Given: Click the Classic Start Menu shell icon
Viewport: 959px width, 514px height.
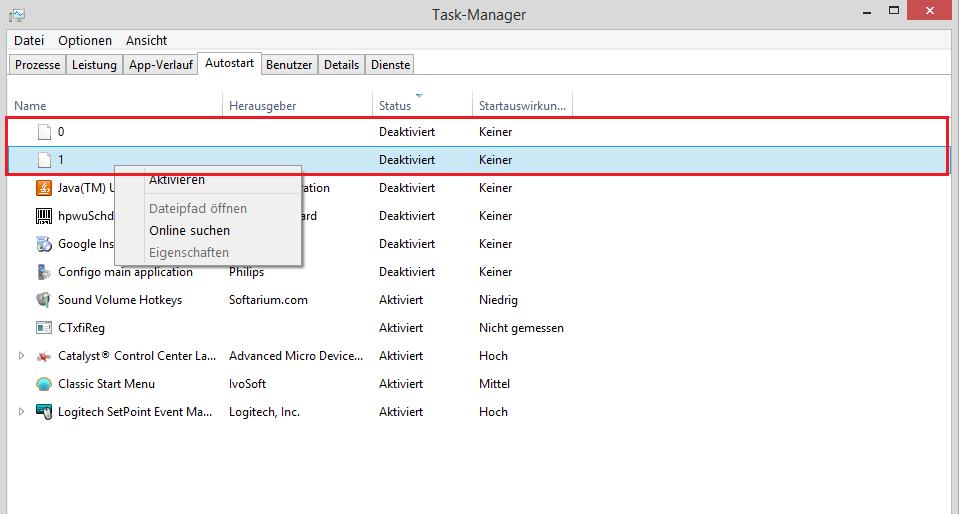Looking at the screenshot, I should 44,384.
